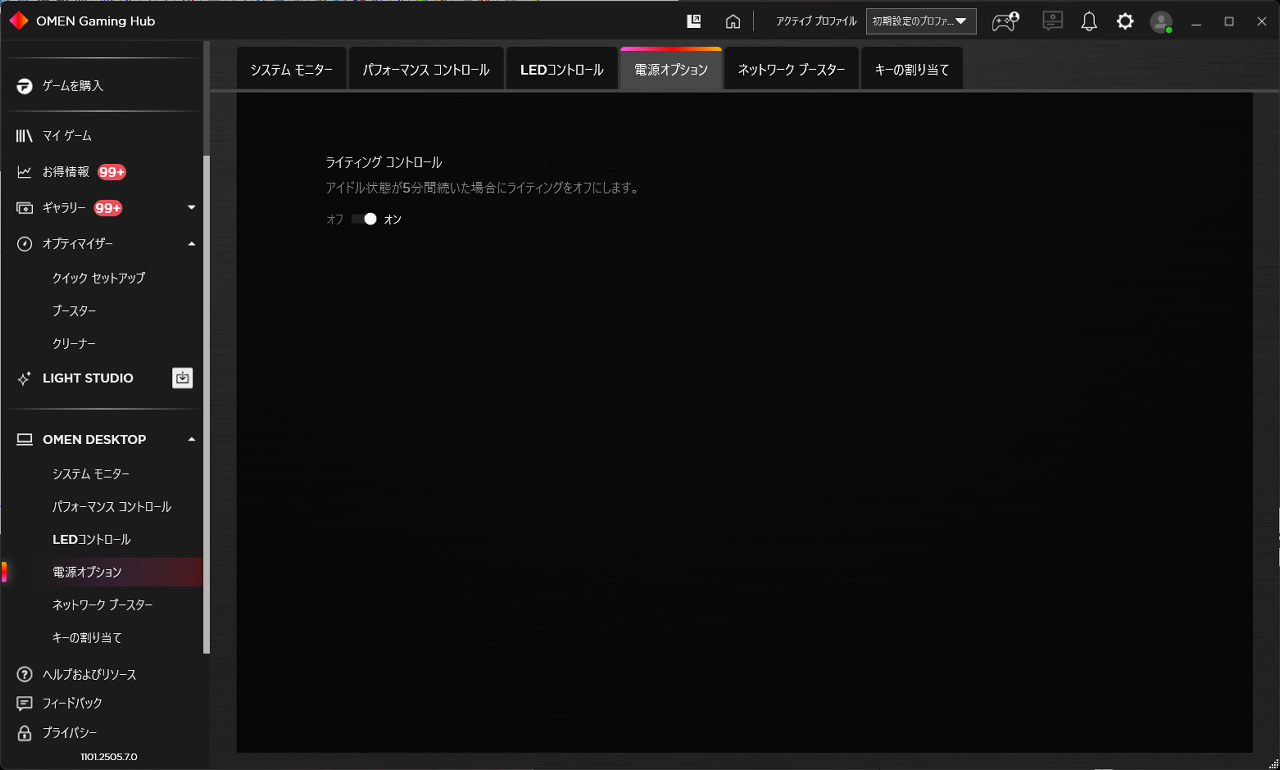Click the sidebar vertical scrollbar
This screenshot has height=770, width=1280.
207,405
